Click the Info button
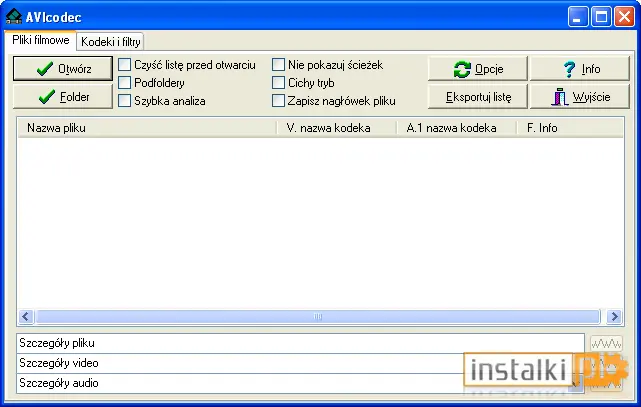This screenshot has width=641, height=407. (579, 69)
